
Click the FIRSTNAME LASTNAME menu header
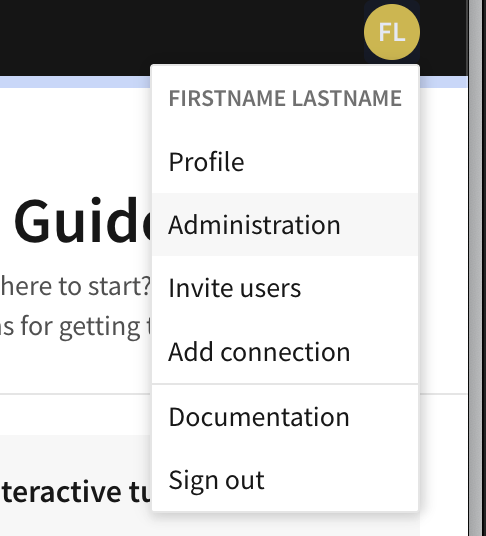(285, 98)
